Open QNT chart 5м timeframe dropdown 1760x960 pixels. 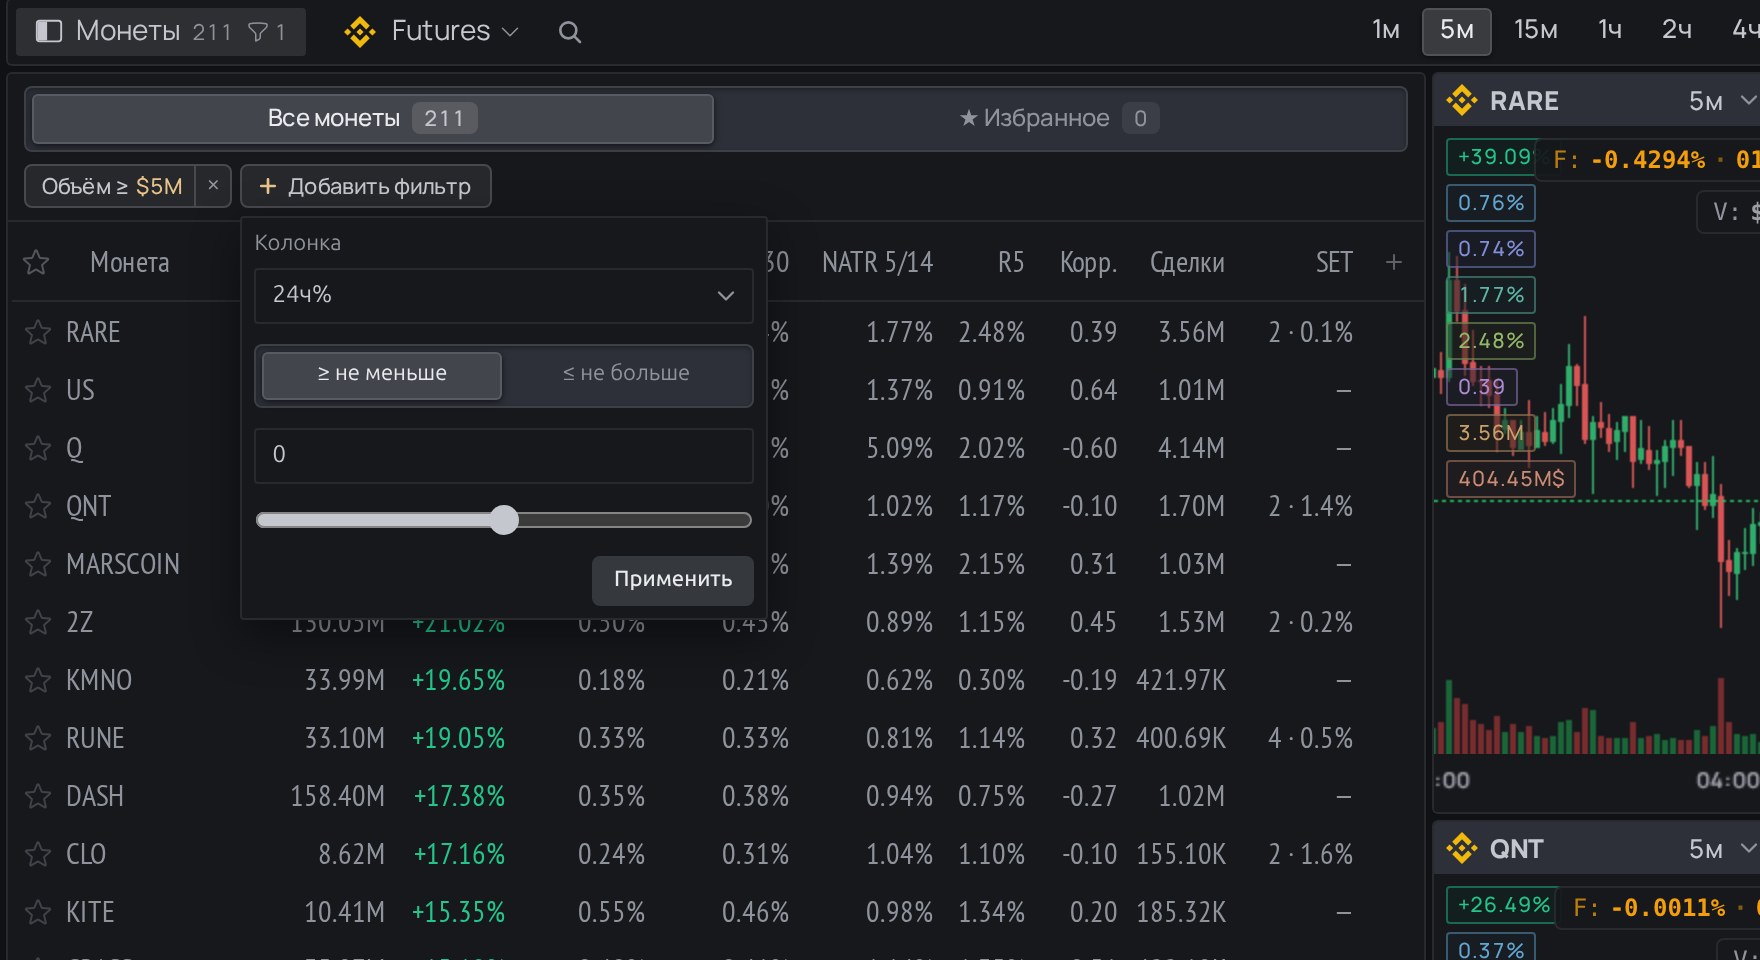1721,849
